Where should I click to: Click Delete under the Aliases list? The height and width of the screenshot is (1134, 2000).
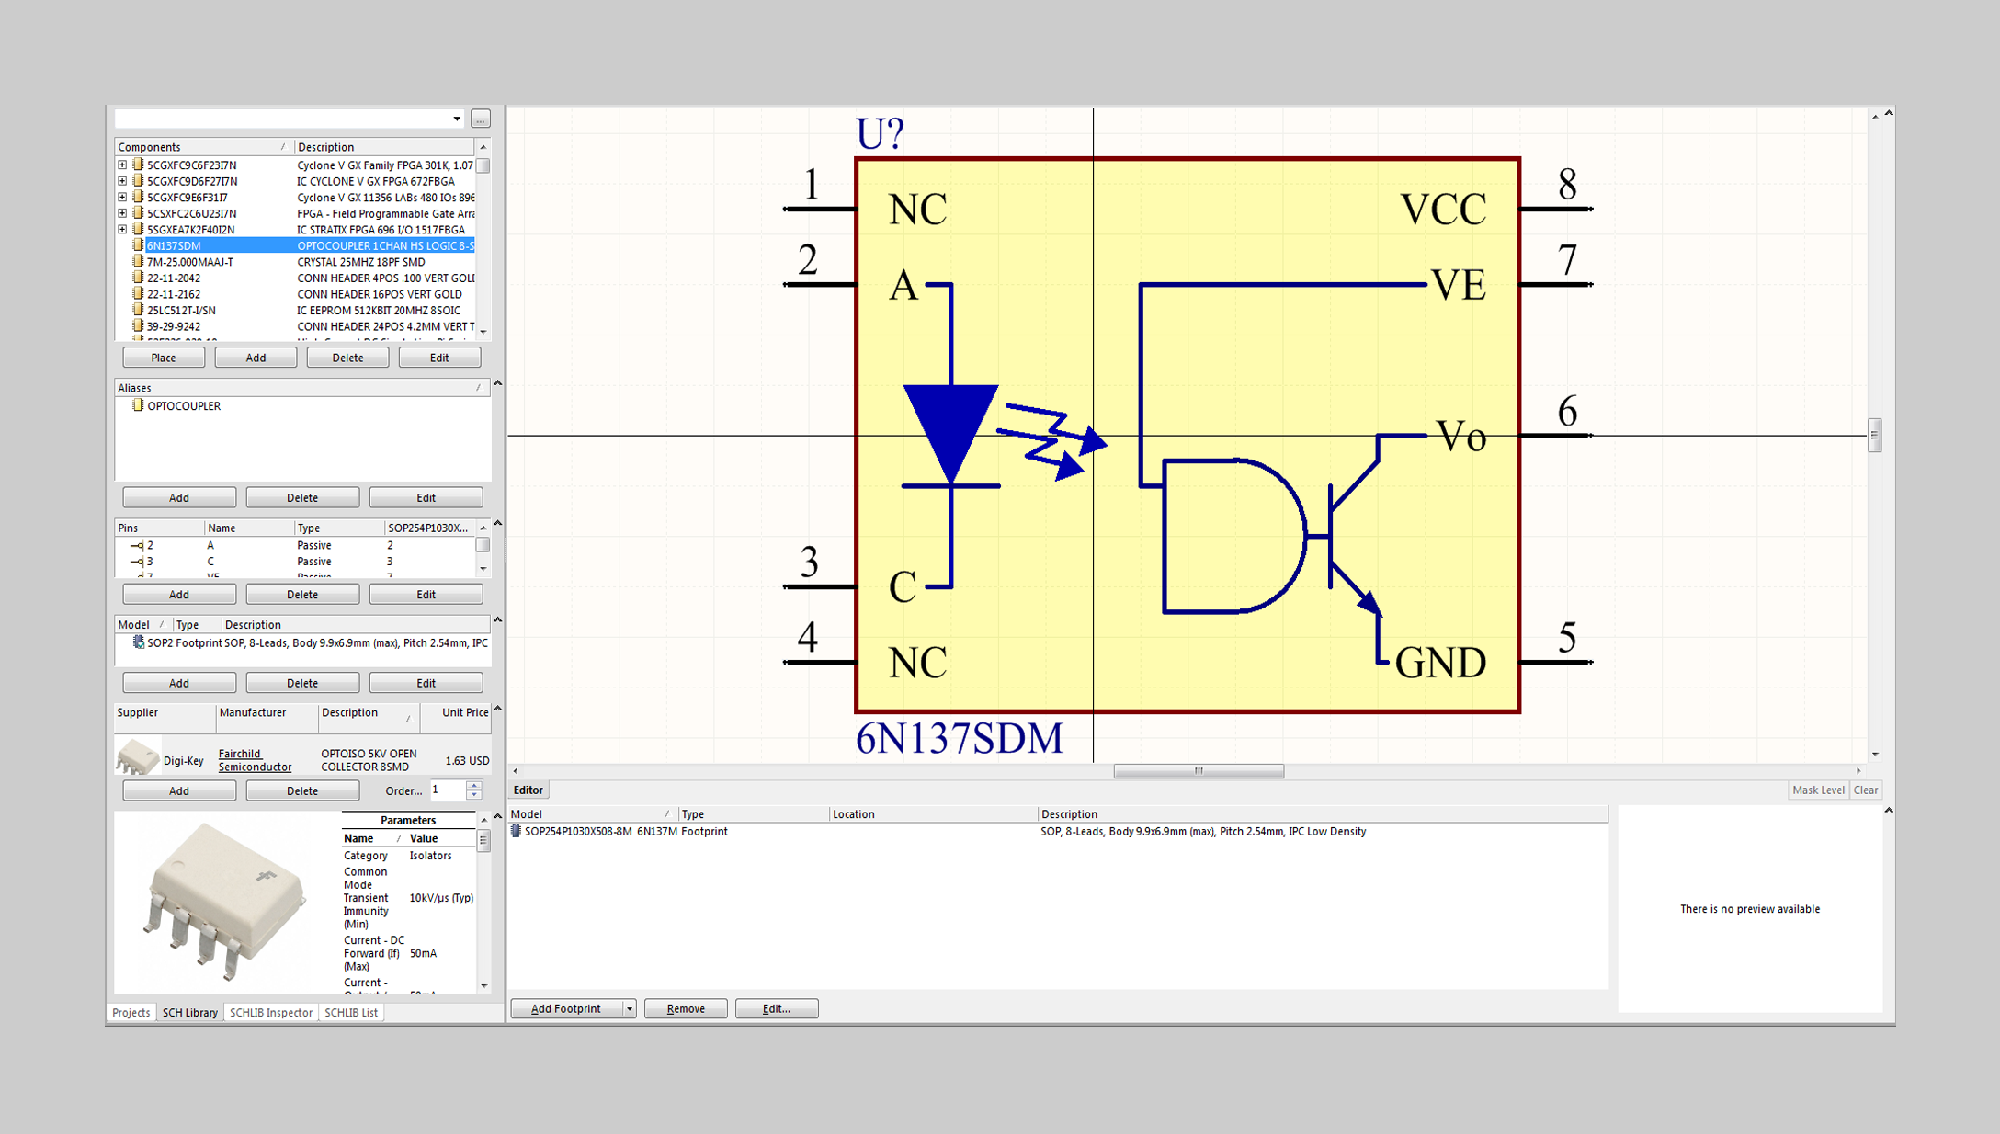click(x=302, y=498)
